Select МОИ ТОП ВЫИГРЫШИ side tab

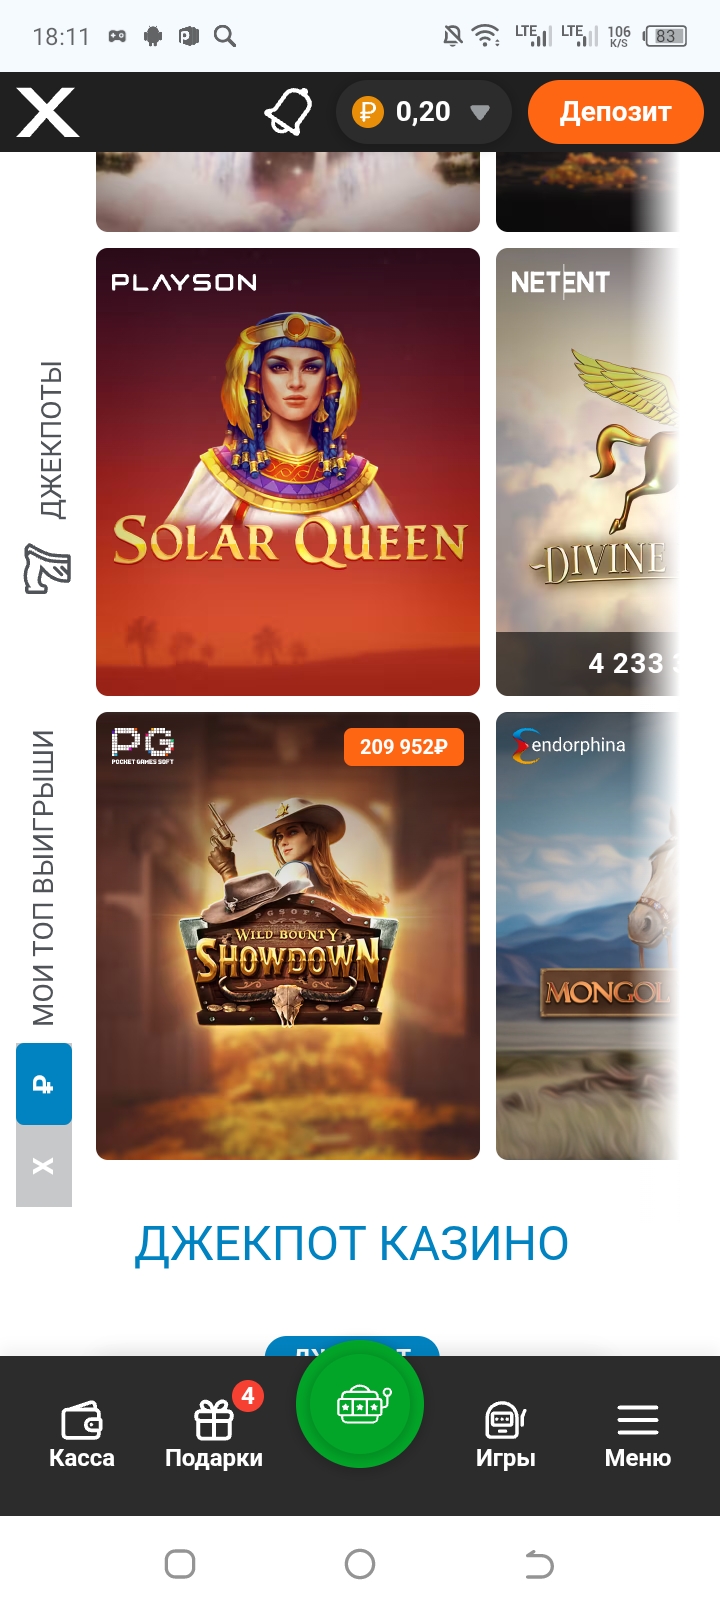pos(44,878)
